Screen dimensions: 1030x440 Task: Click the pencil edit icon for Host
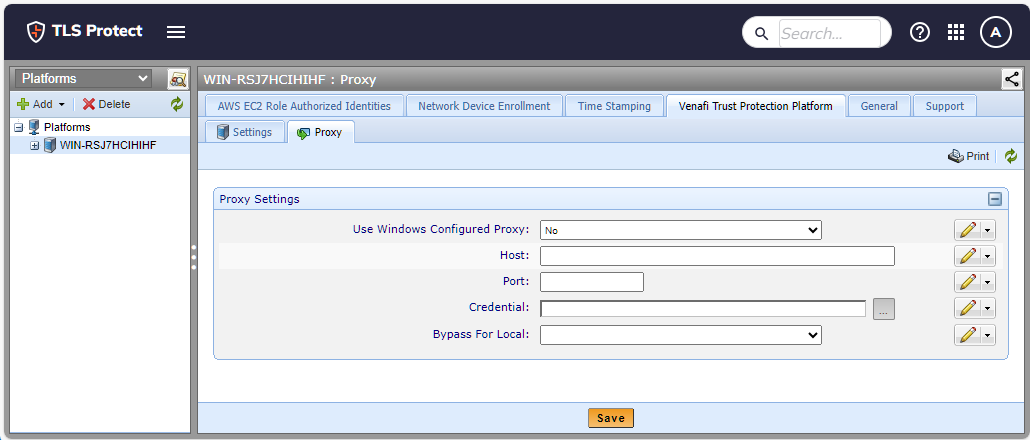tap(967, 256)
